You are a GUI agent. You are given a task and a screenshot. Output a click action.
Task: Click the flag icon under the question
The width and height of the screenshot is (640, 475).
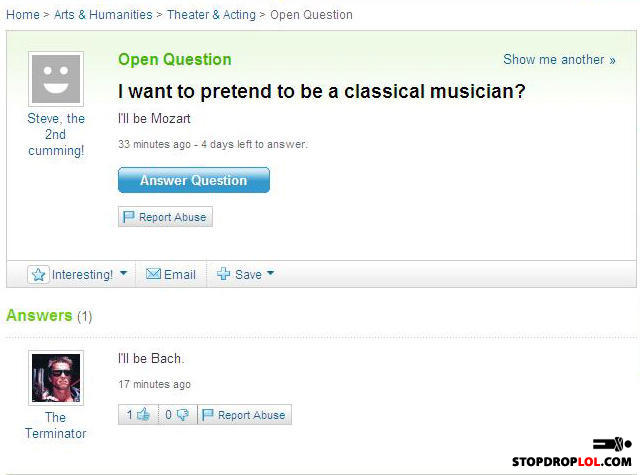pyautogui.click(x=128, y=217)
